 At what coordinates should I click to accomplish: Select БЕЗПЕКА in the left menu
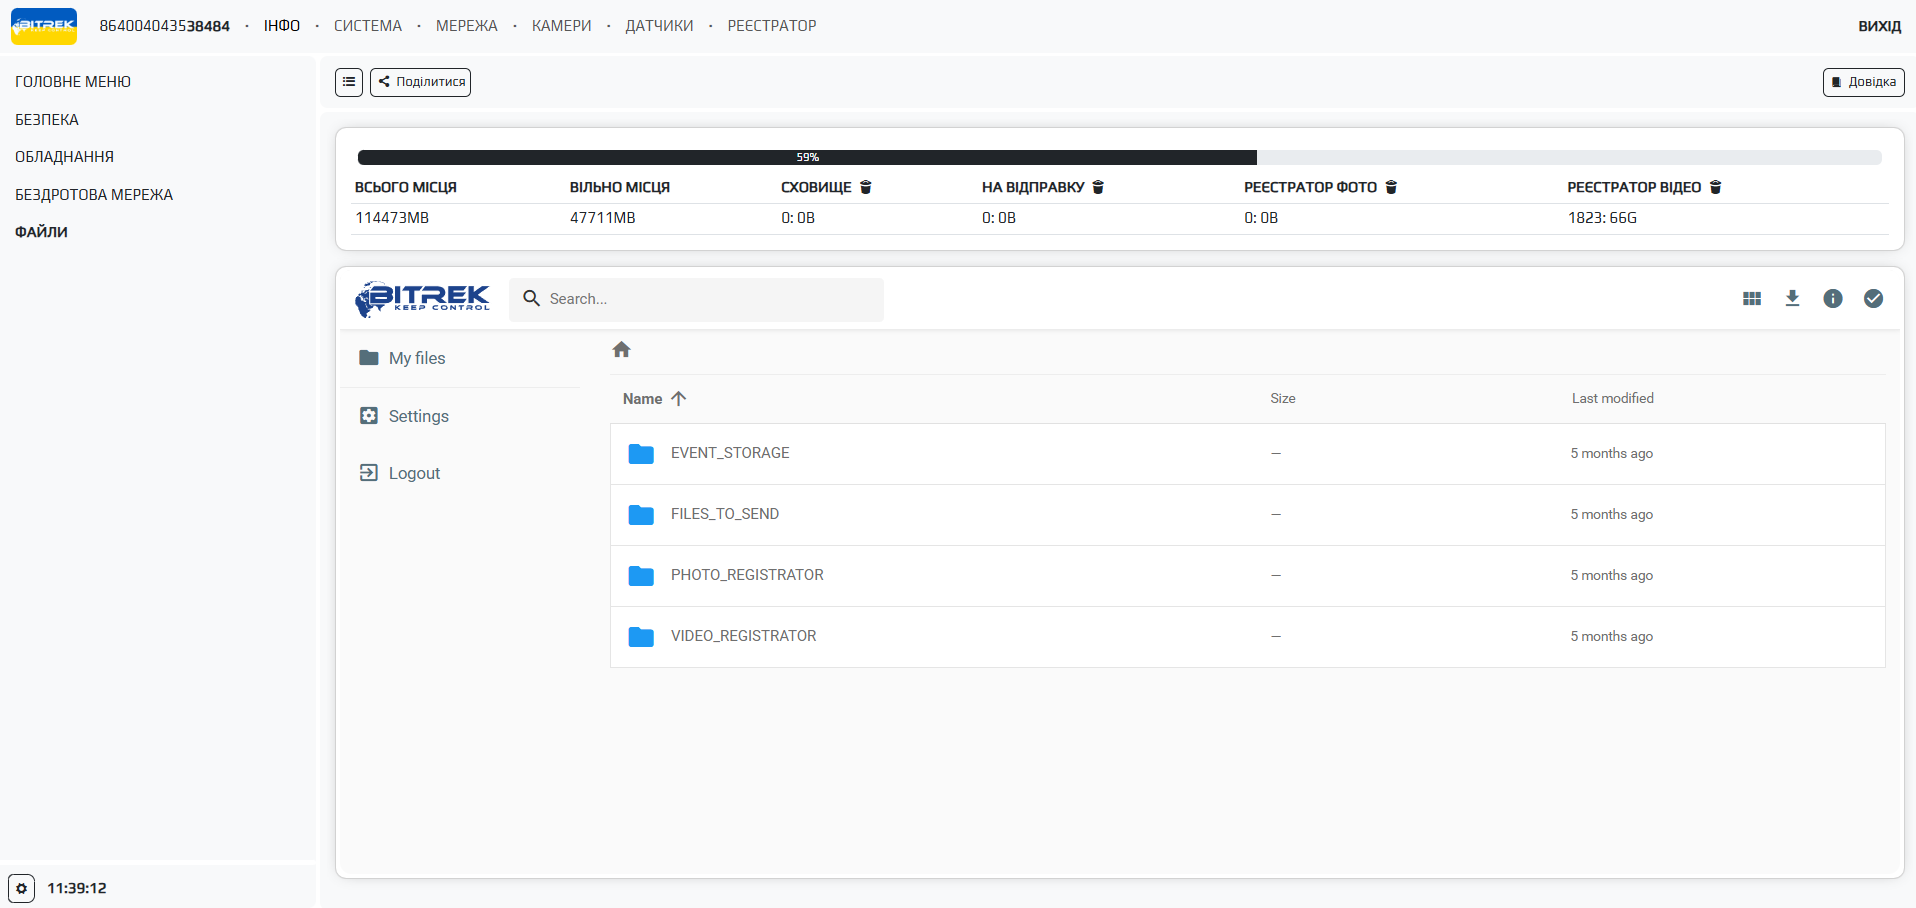pos(47,120)
